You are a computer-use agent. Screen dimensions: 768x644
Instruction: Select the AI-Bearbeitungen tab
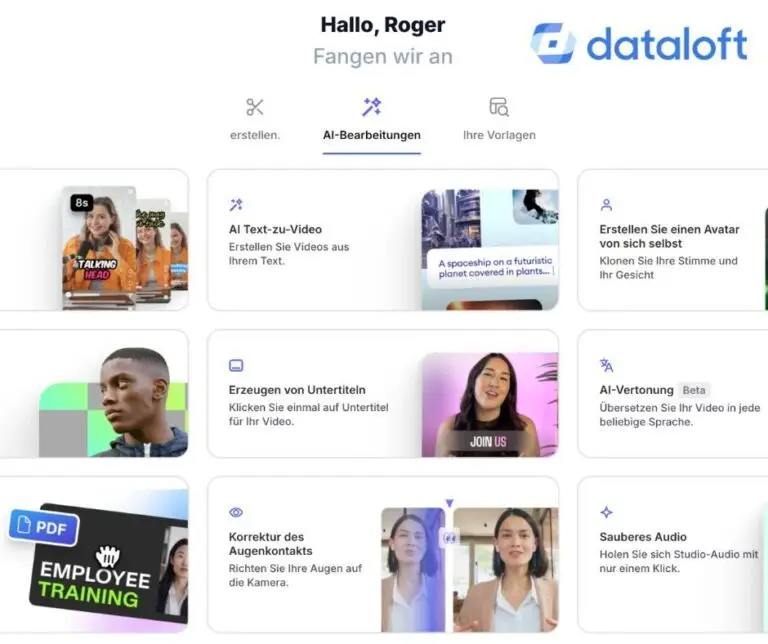(x=372, y=135)
